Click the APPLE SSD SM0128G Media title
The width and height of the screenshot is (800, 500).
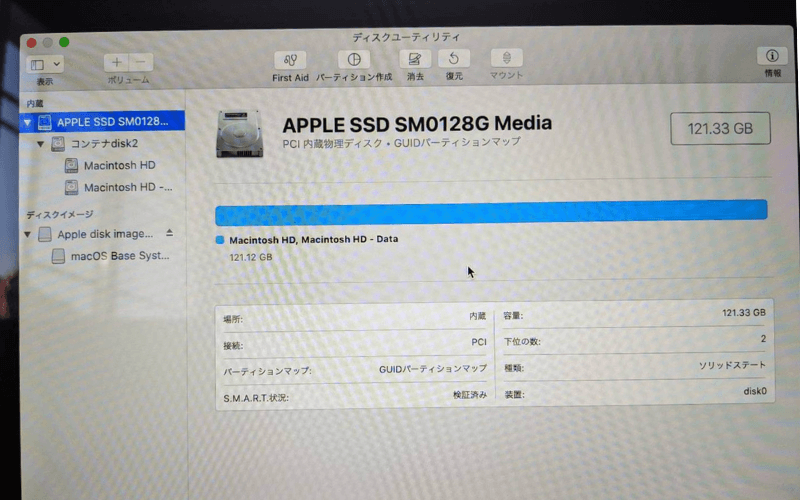point(417,124)
